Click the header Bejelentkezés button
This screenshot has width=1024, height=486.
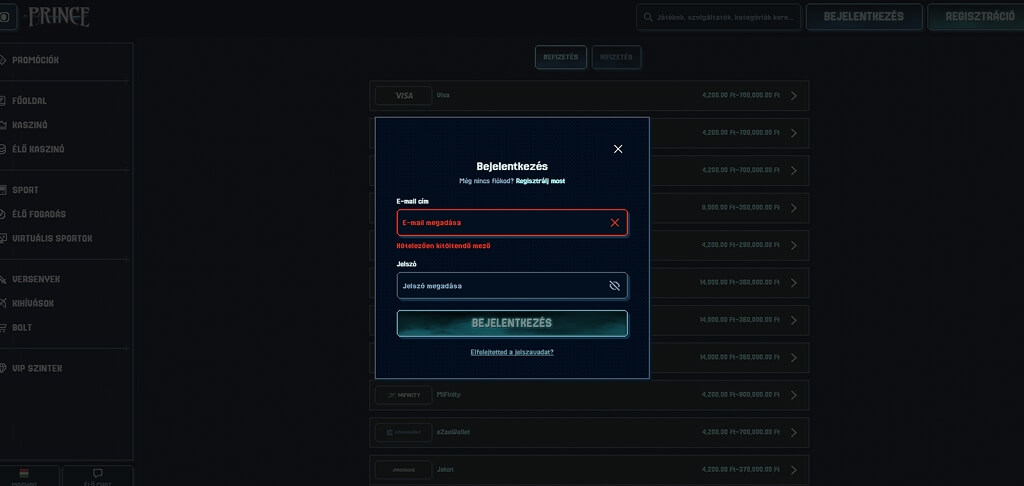[x=864, y=17]
